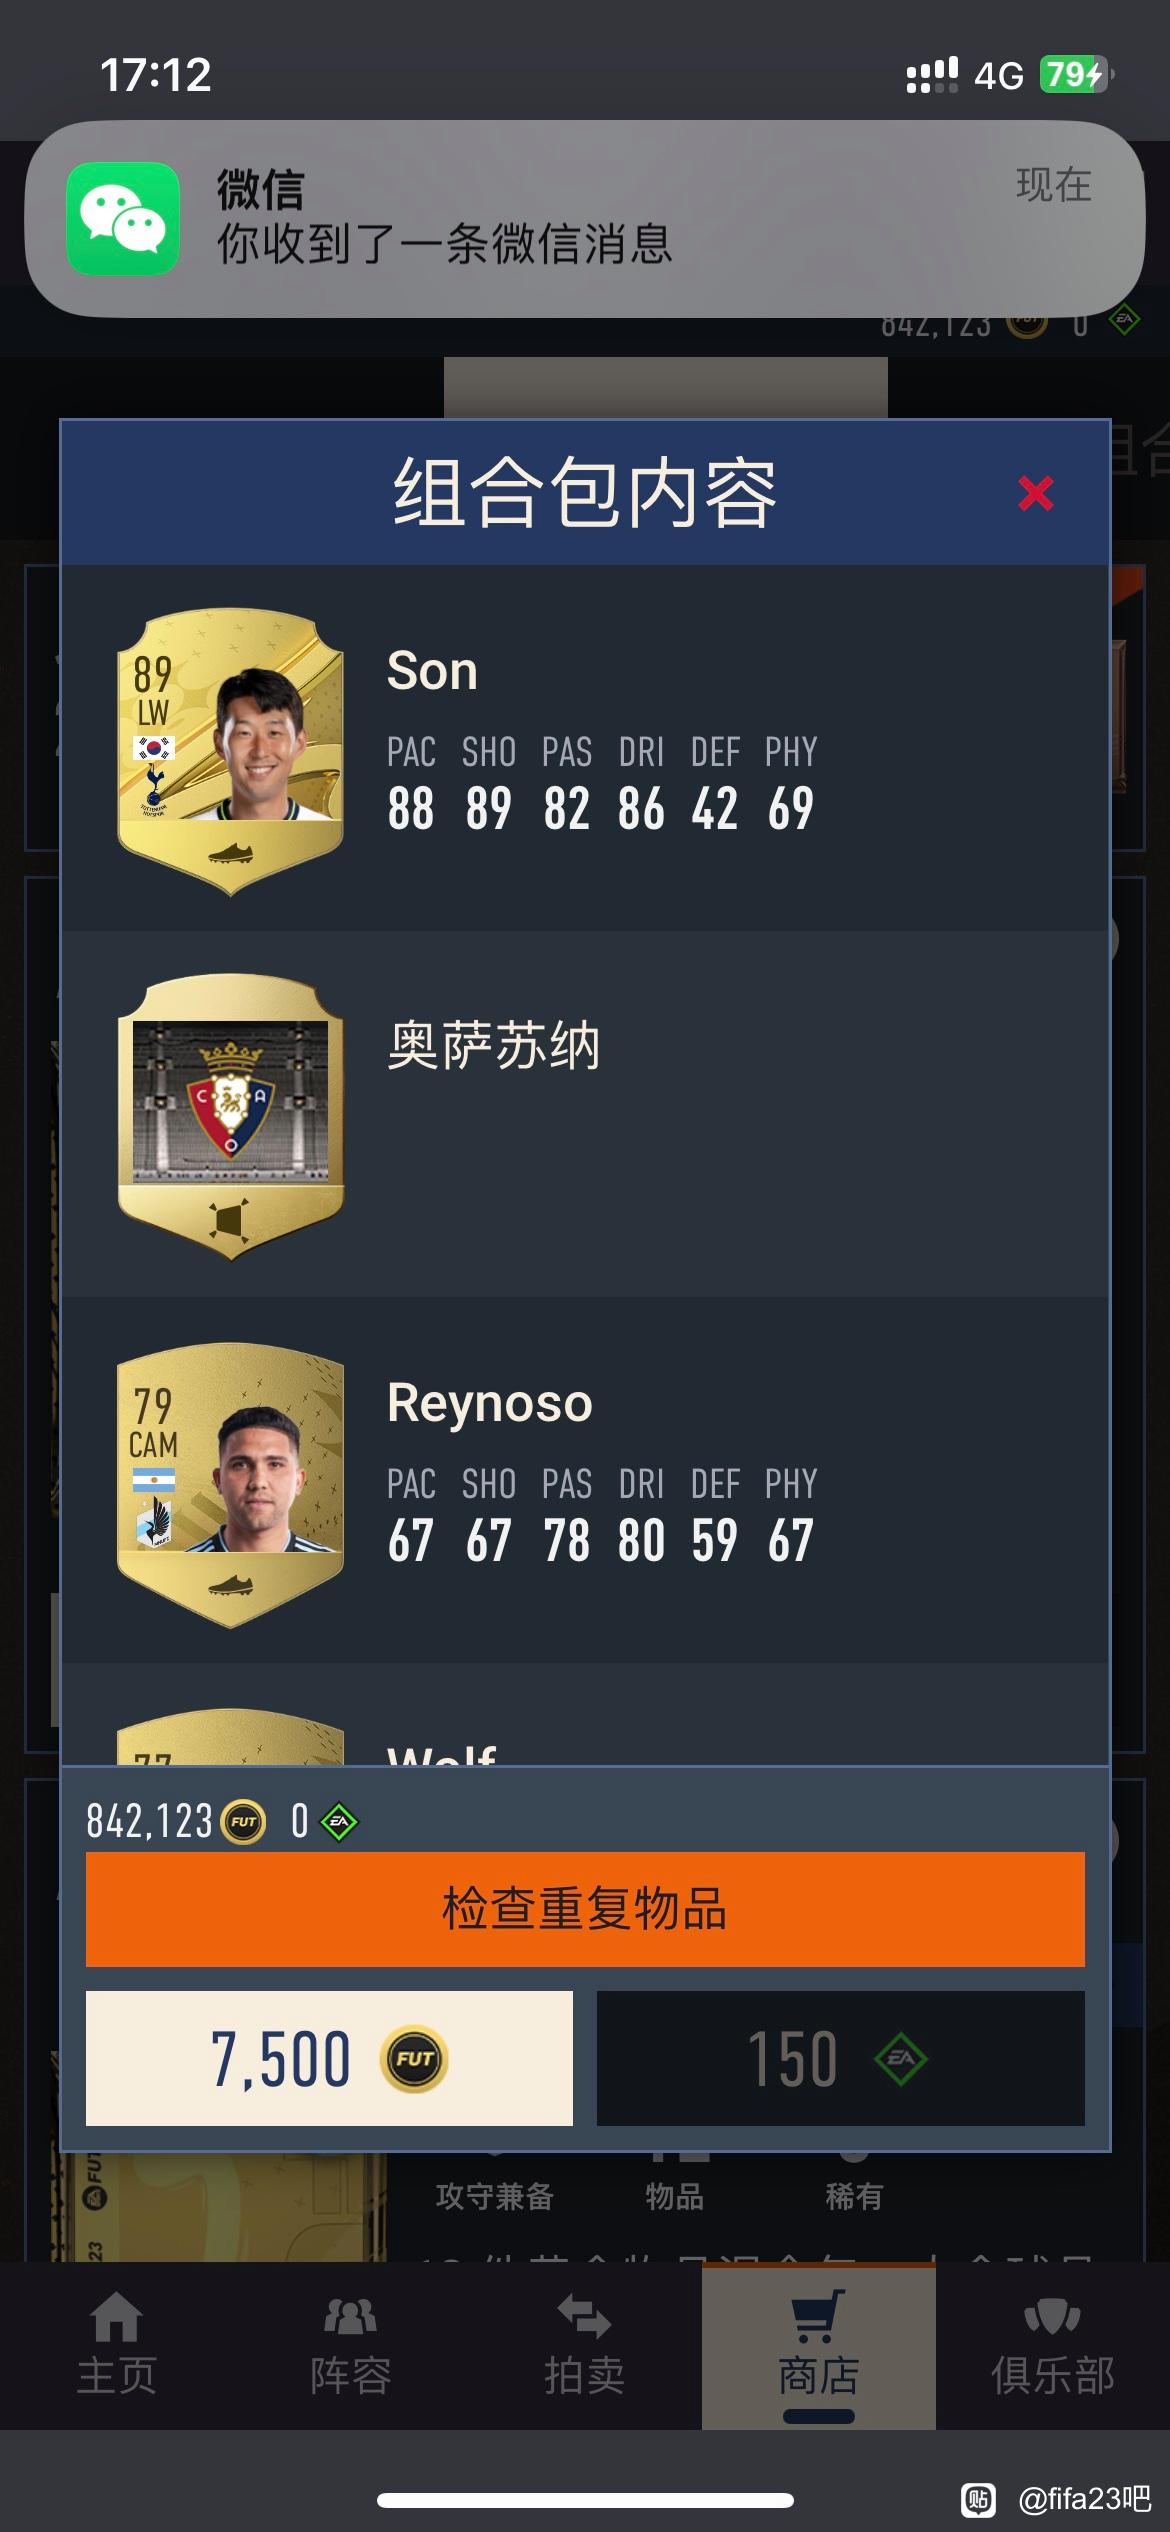Tap the orange check duplicate items button
This screenshot has height=2532, width=1170.
coord(585,1909)
